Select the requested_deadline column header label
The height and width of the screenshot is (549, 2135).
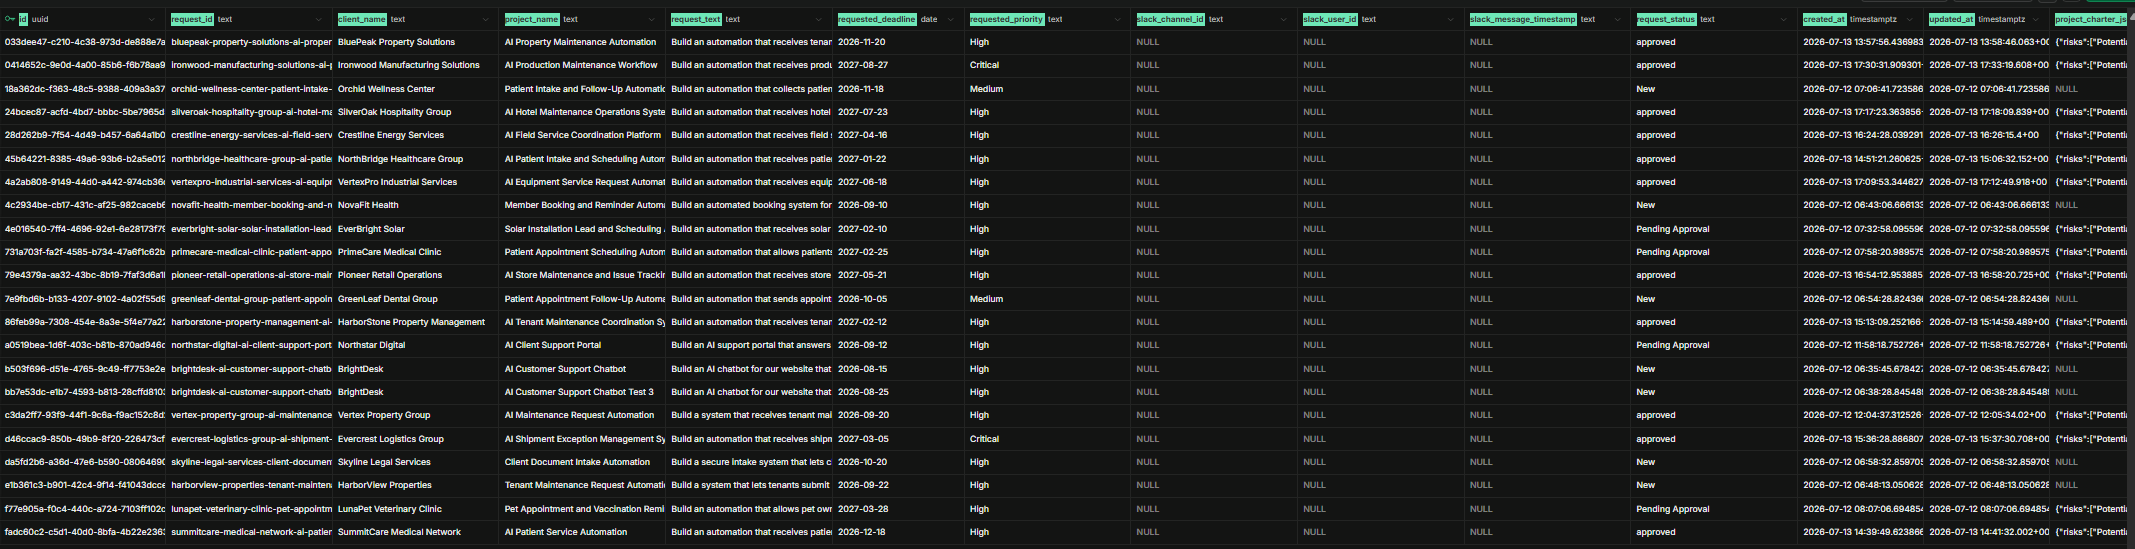[877, 19]
